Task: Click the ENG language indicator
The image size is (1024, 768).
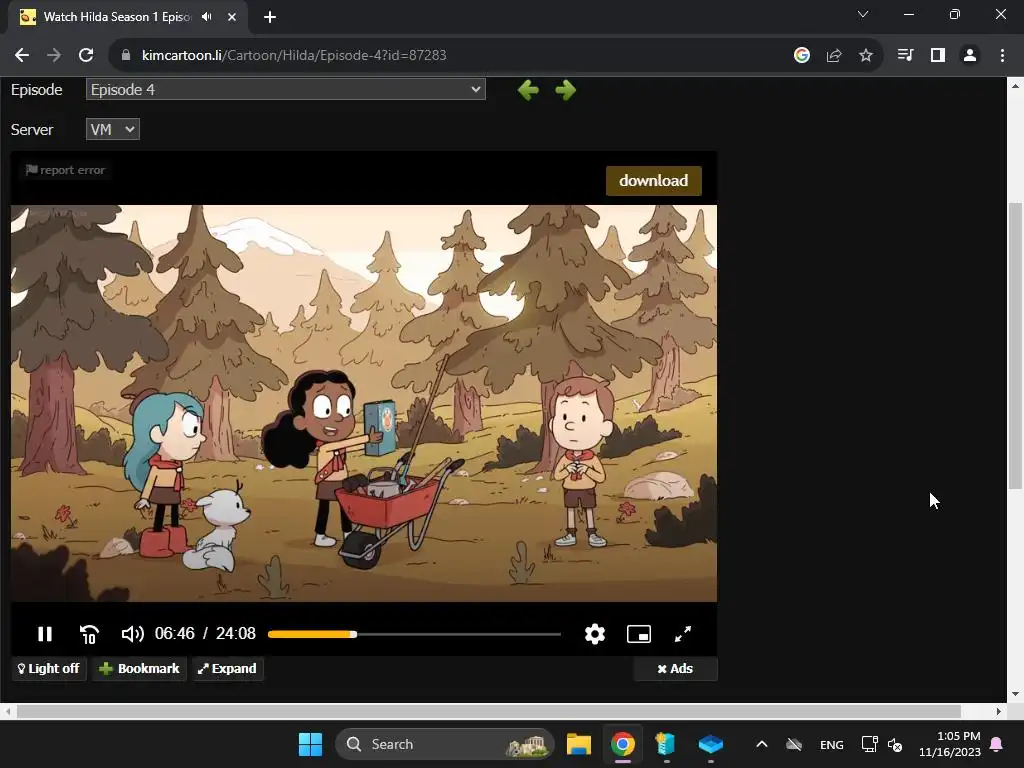Action: pyautogui.click(x=831, y=744)
